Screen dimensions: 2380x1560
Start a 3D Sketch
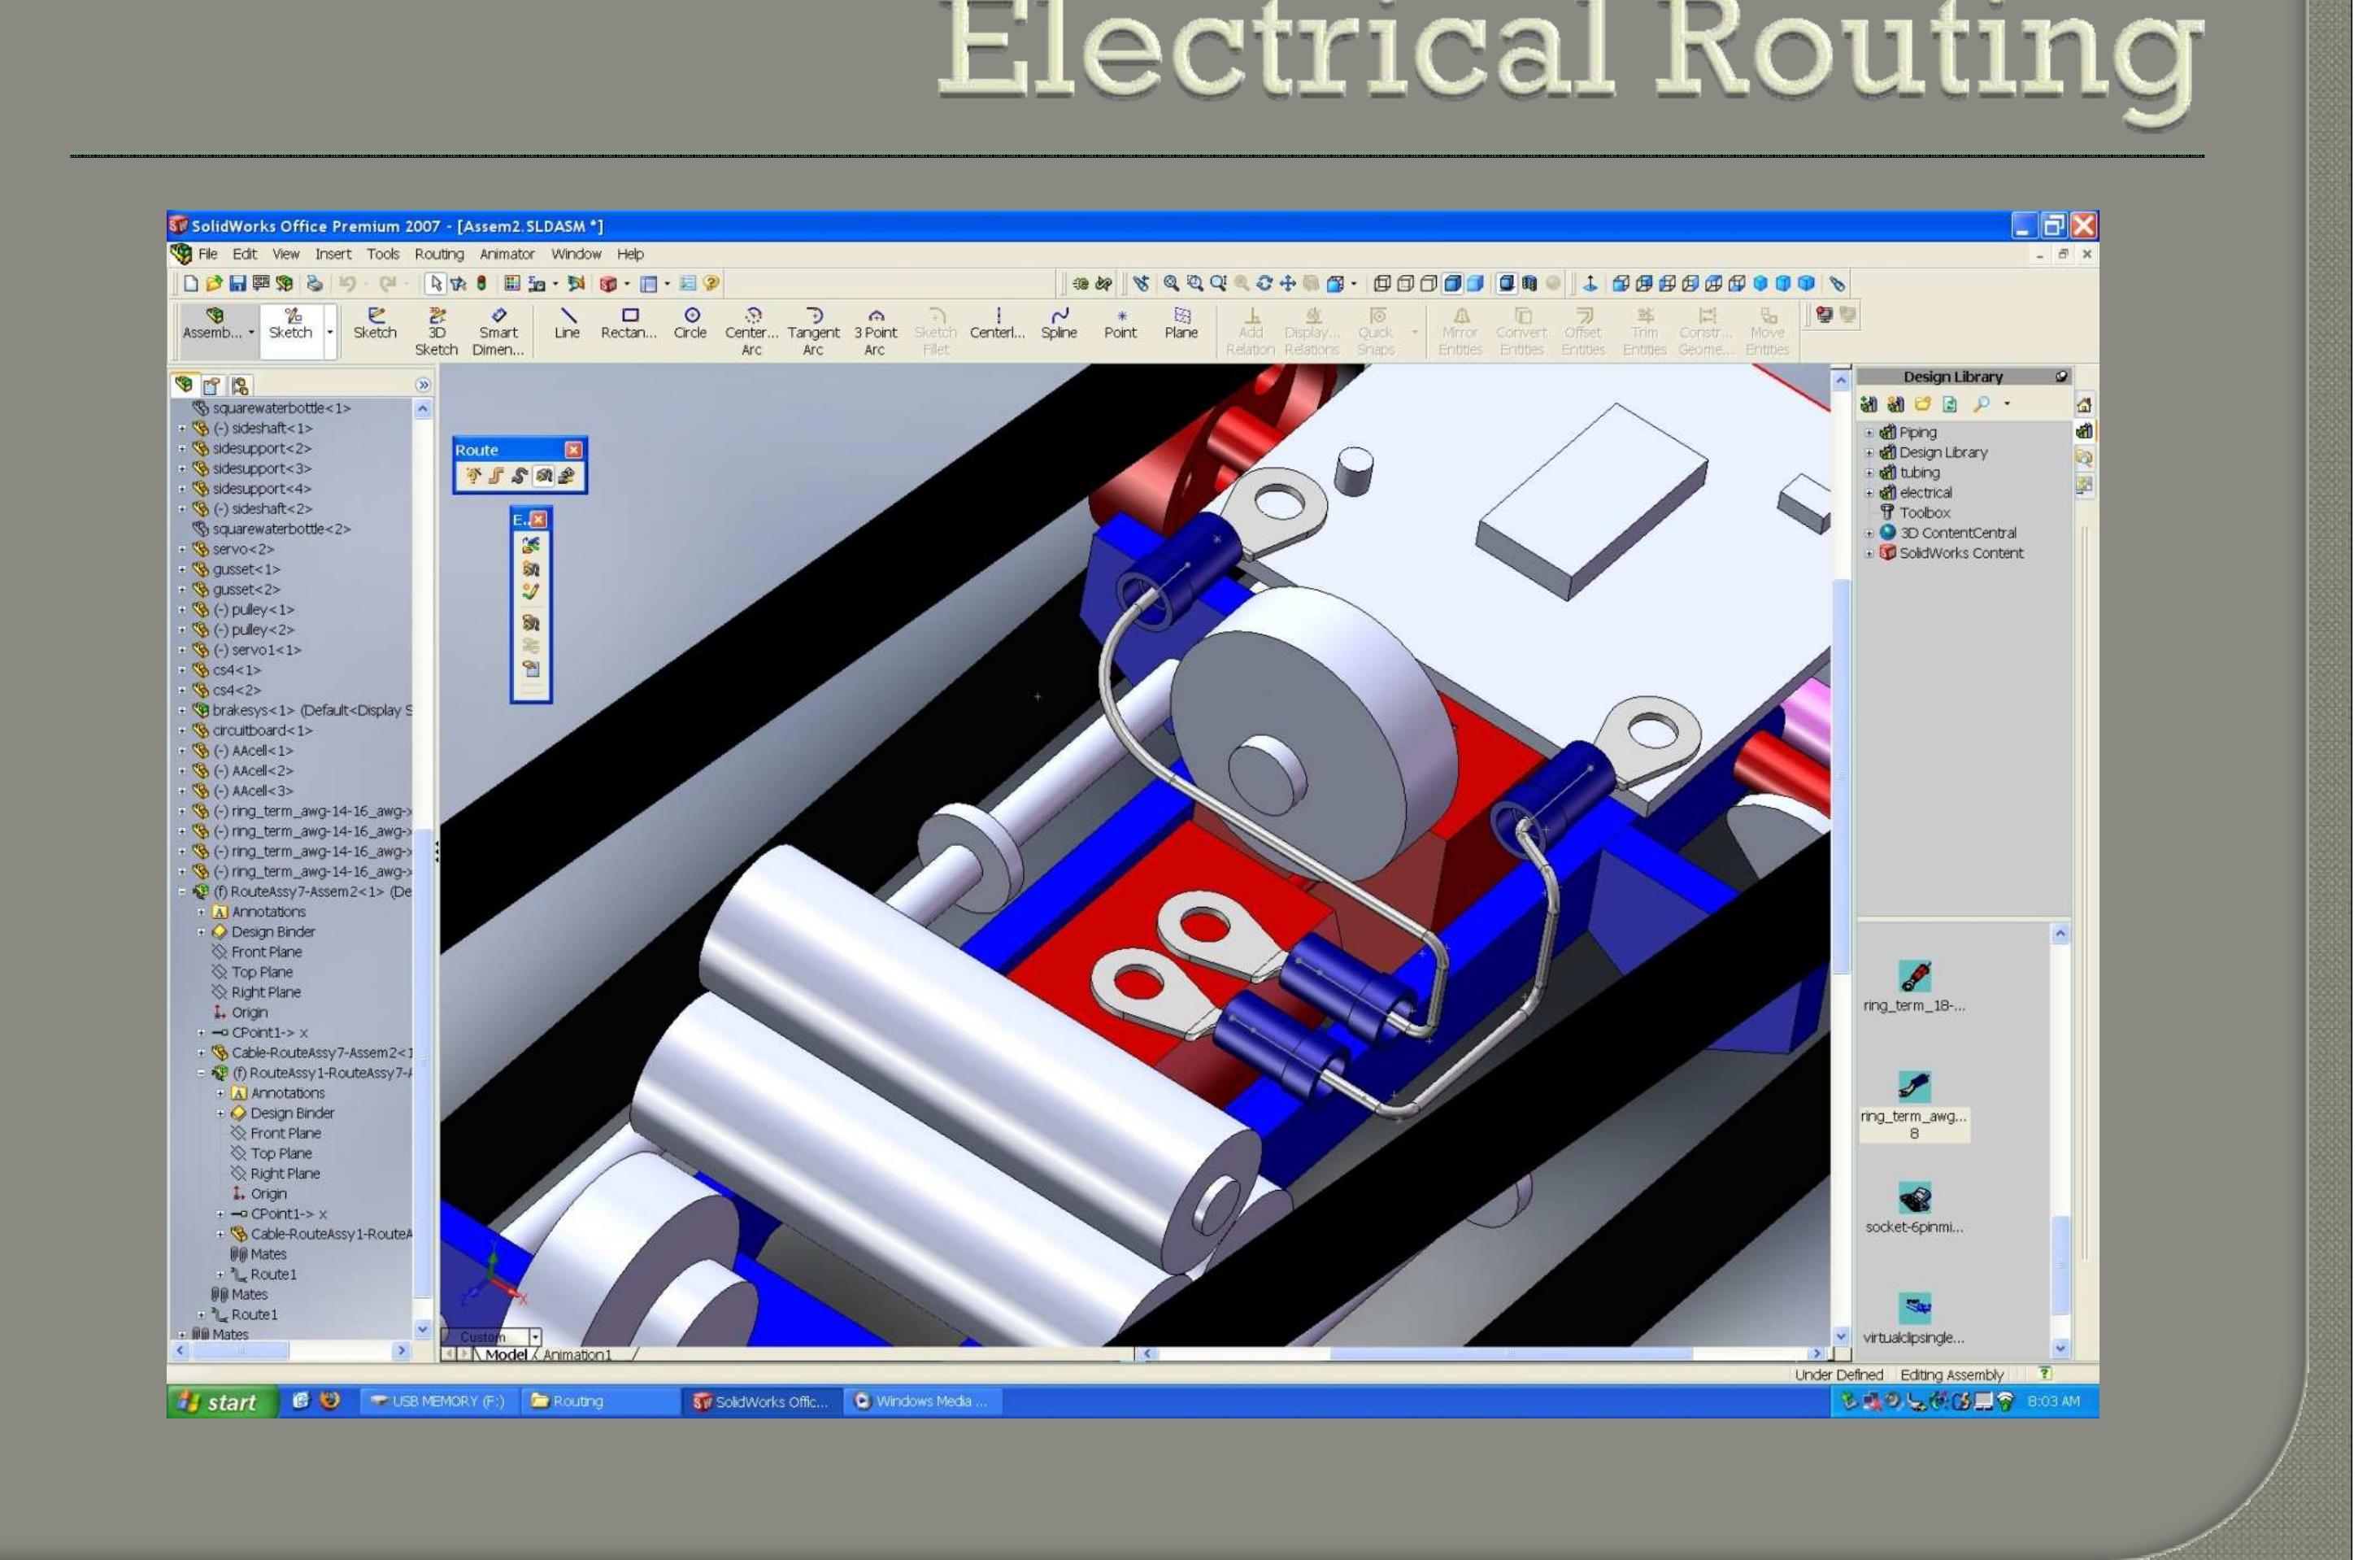pyautogui.click(x=436, y=331)
